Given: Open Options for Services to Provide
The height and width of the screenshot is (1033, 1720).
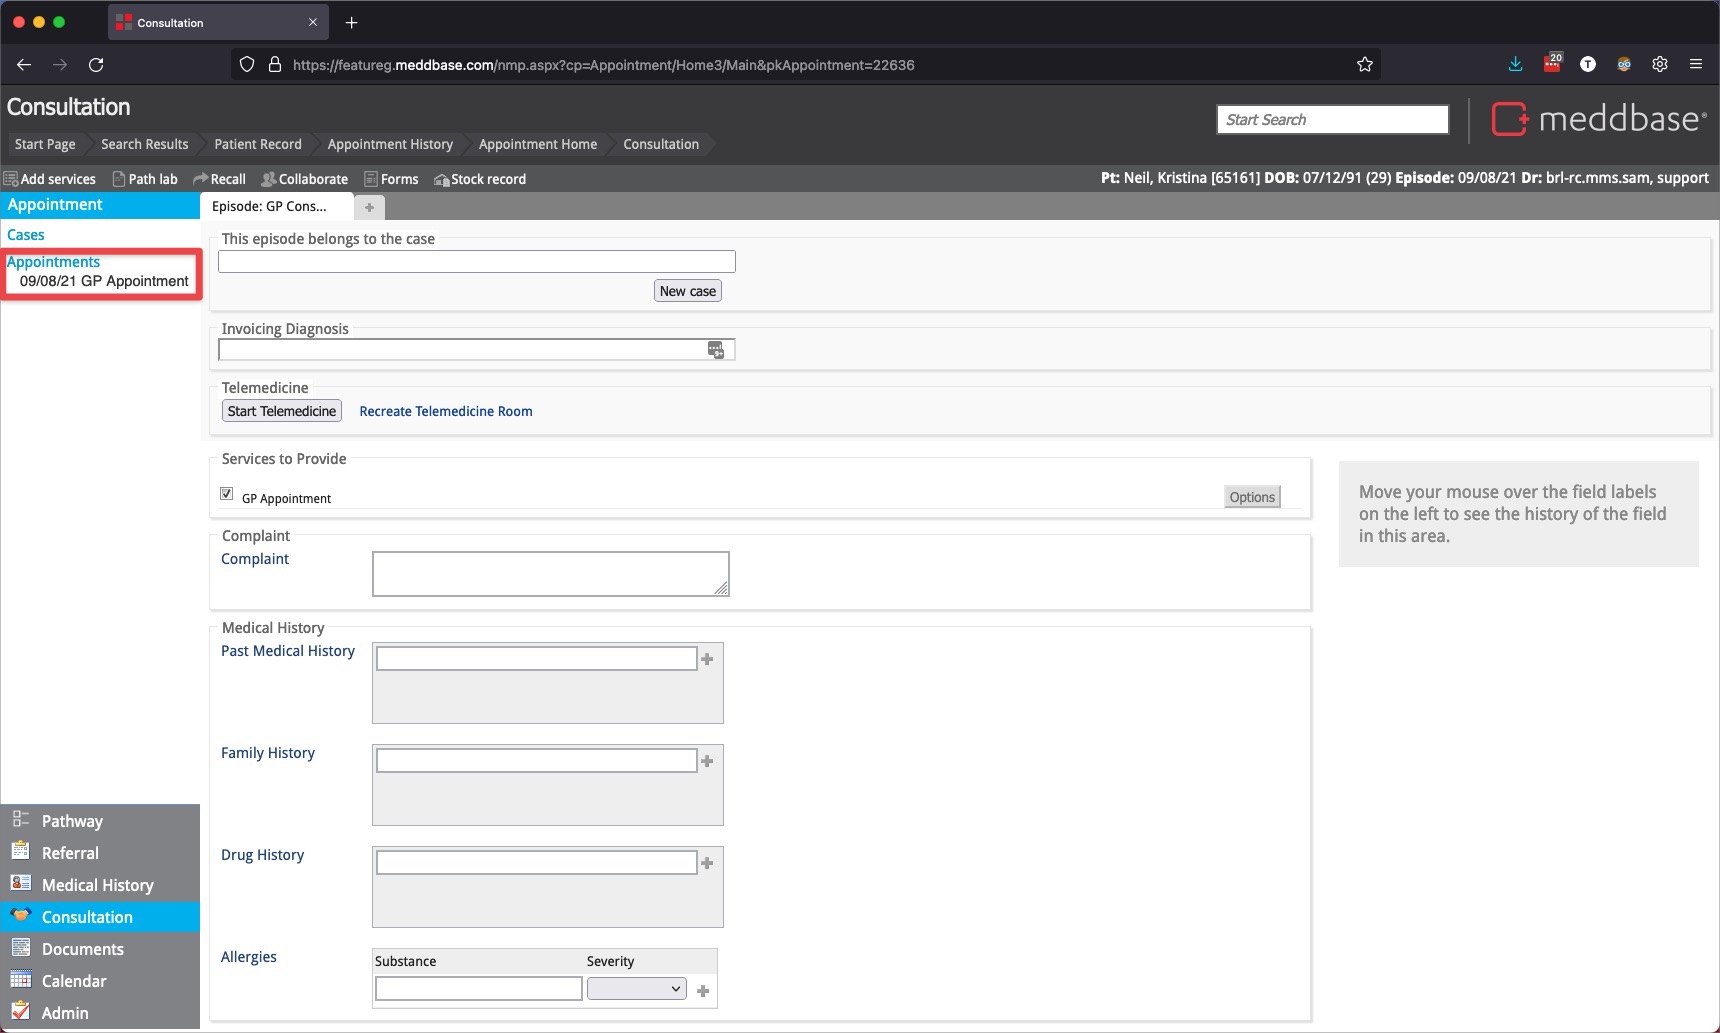Looking at the screenshot, I should 1251,497.
